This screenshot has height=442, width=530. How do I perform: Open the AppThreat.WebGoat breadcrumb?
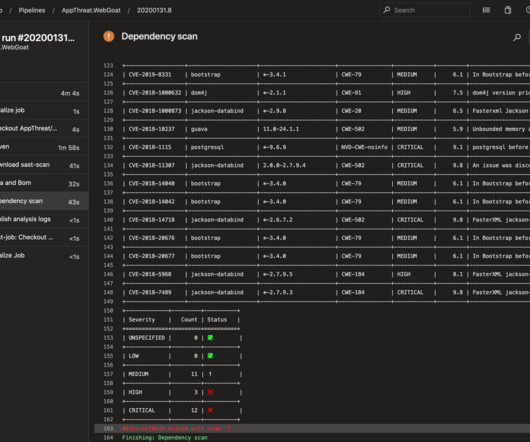click(91, 10)
